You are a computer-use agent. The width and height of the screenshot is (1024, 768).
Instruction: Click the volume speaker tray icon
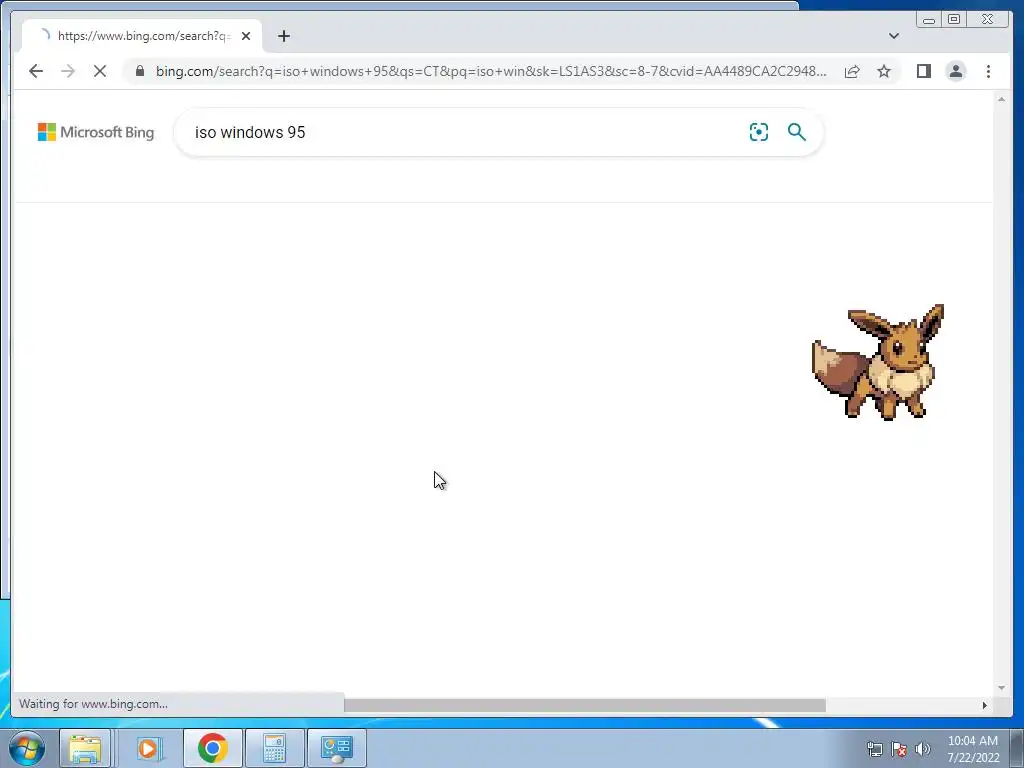(922, 749)
